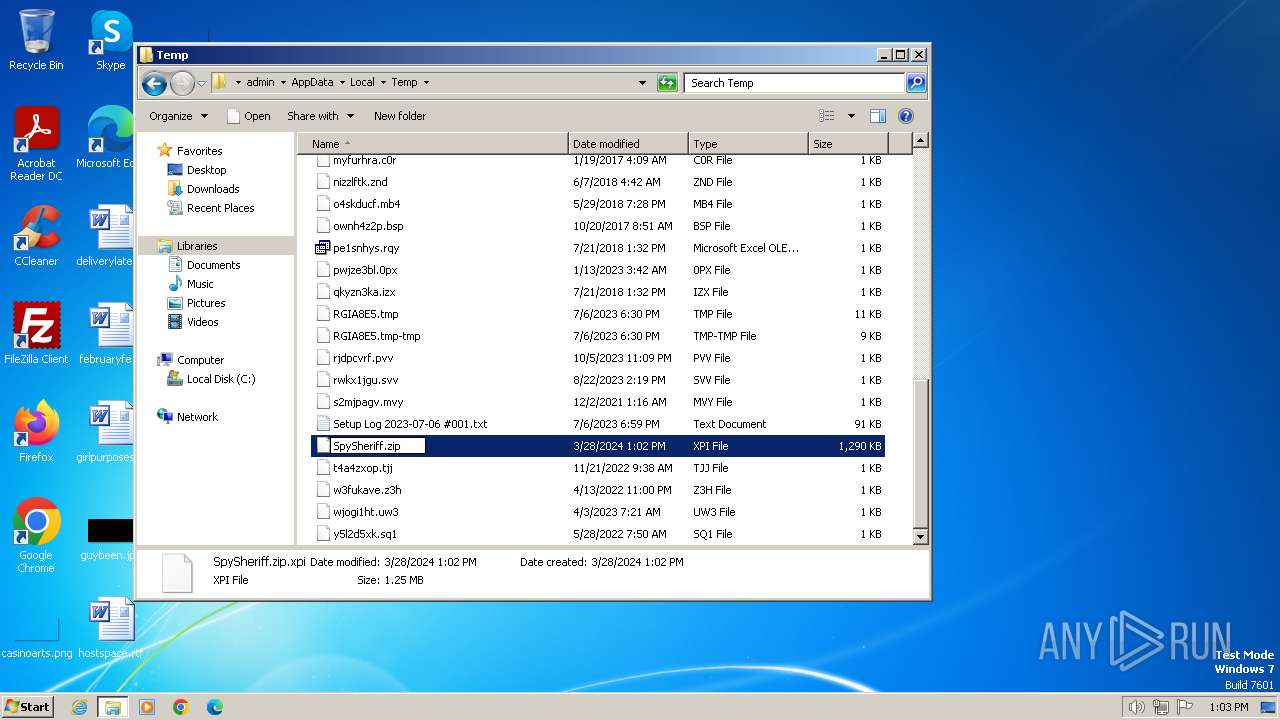Open Google Chrome desktop shortcut
Screen dimensions: 1280x720
tap(36, 536)
